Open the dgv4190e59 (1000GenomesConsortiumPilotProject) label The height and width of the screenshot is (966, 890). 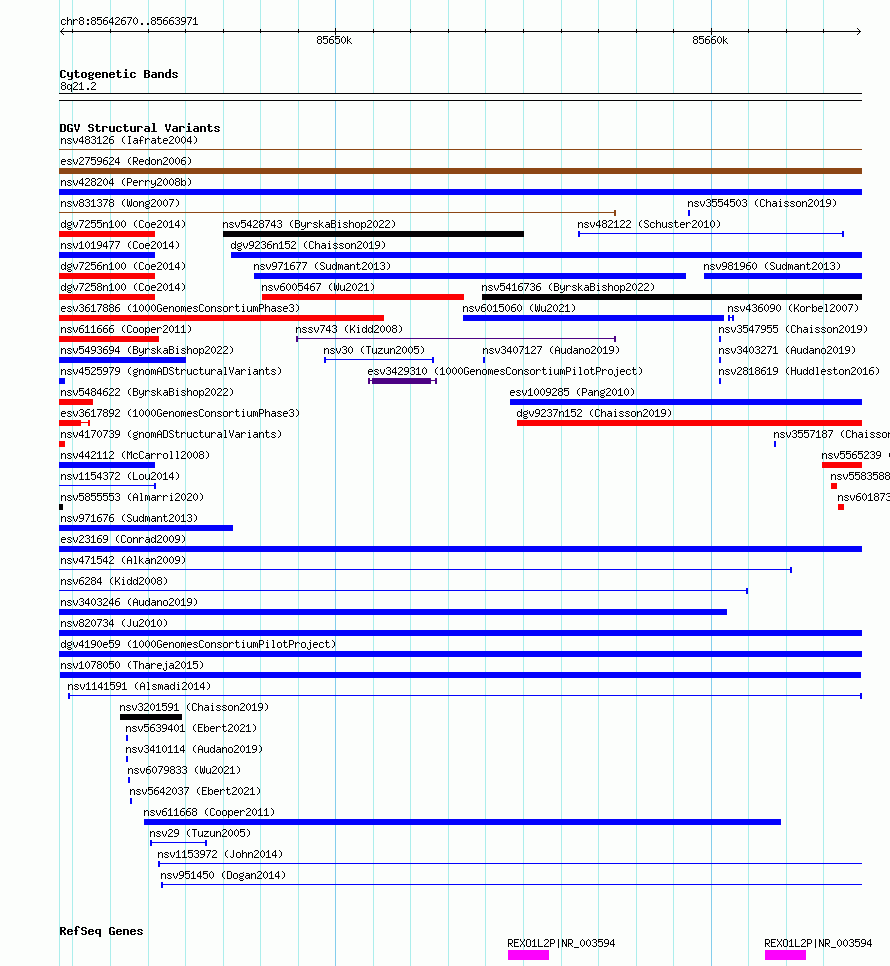[x=198, y=643]
